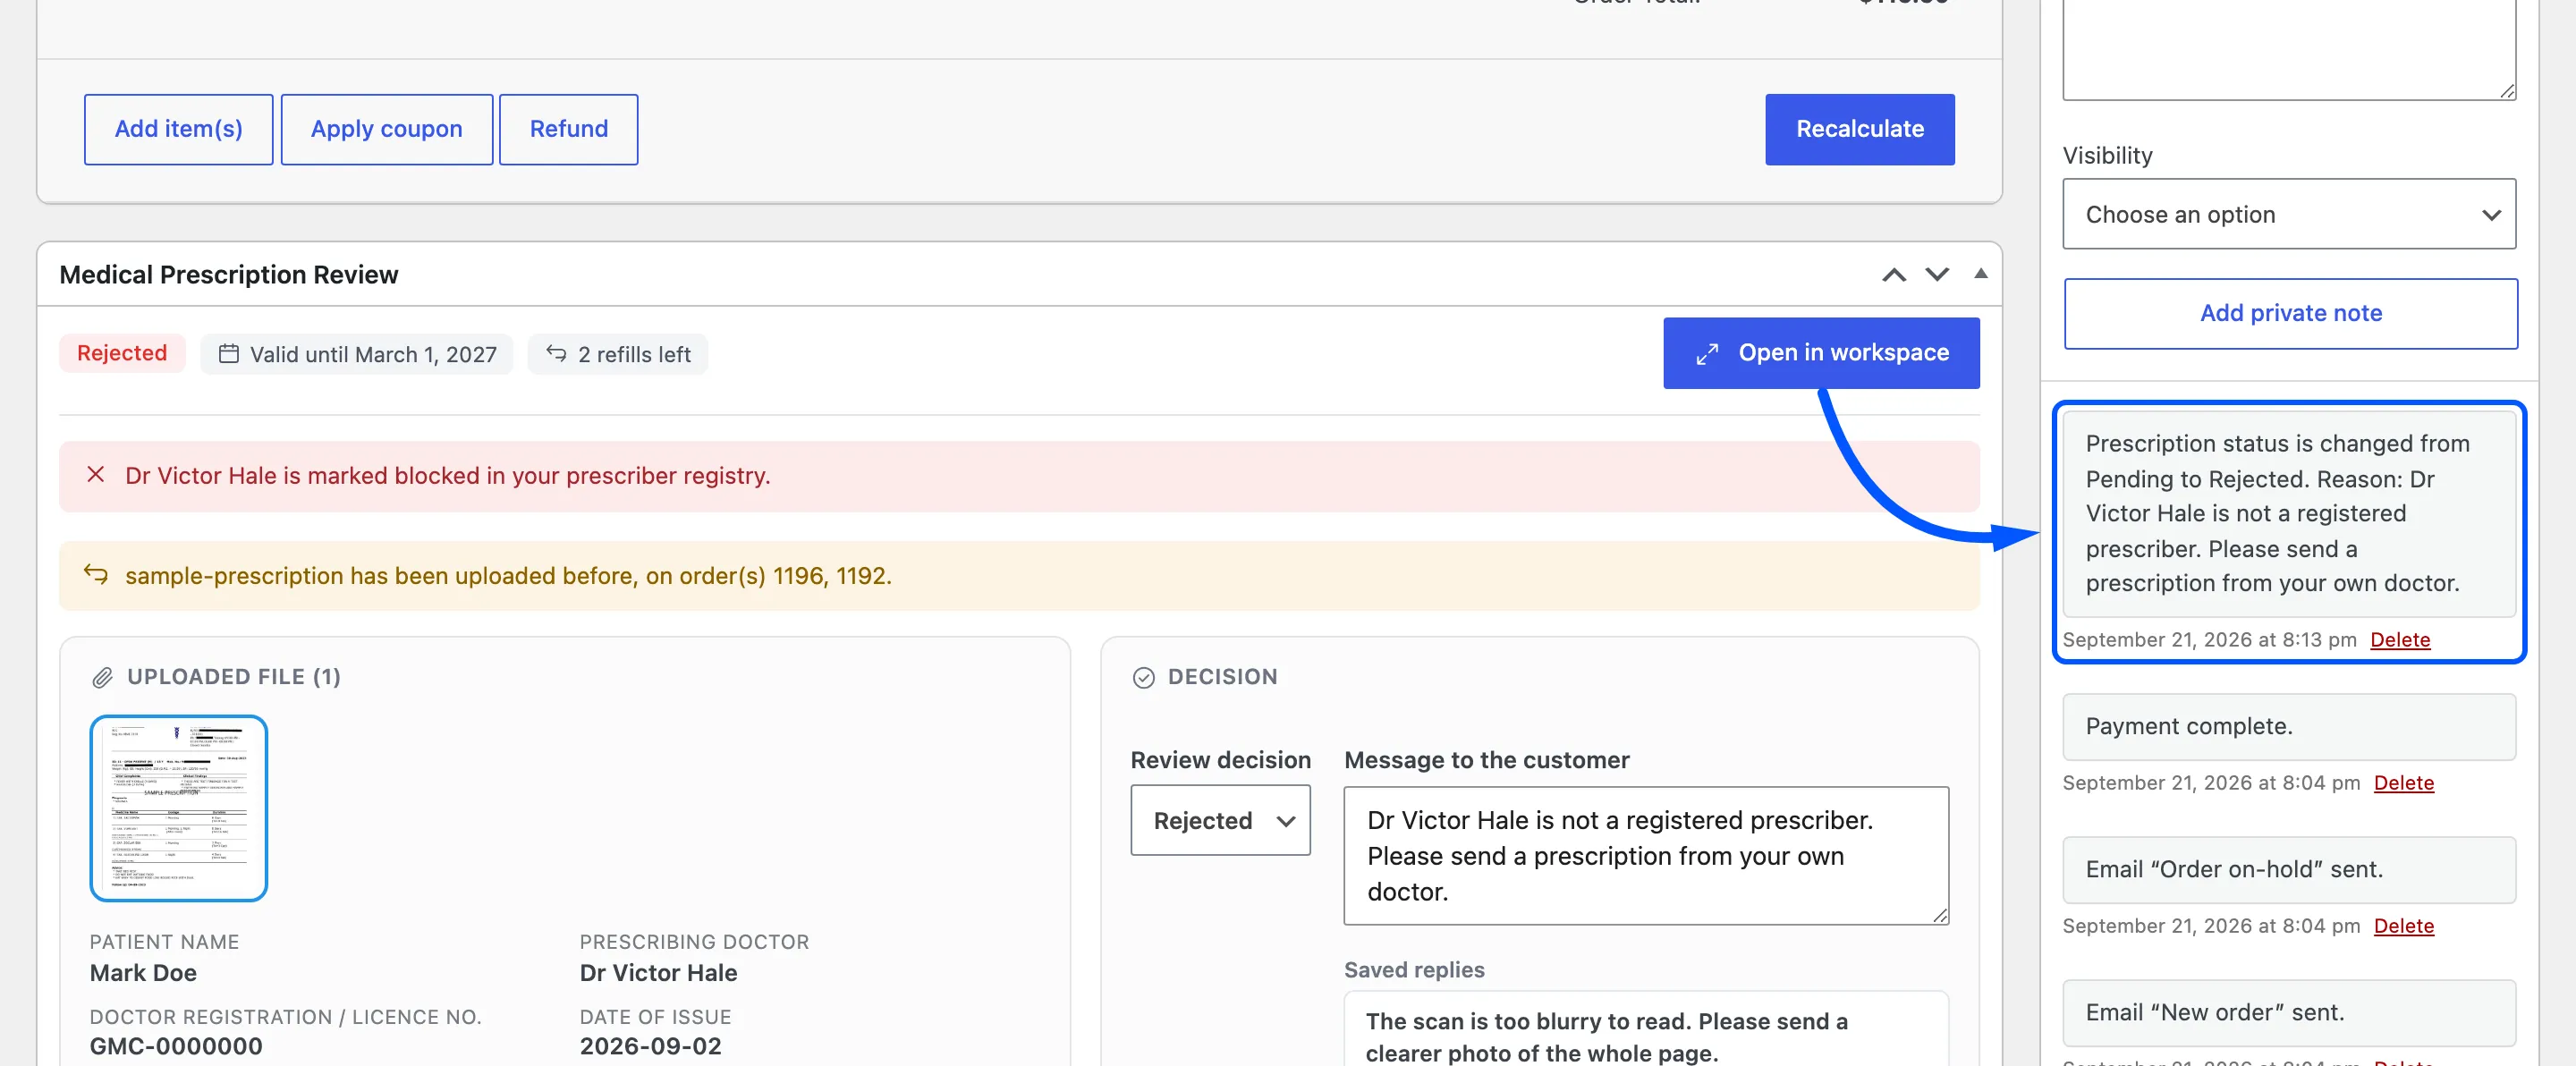Click the Payment complete note text
Screen dimensions: 2576x1066
click(x=2188, y=726)
